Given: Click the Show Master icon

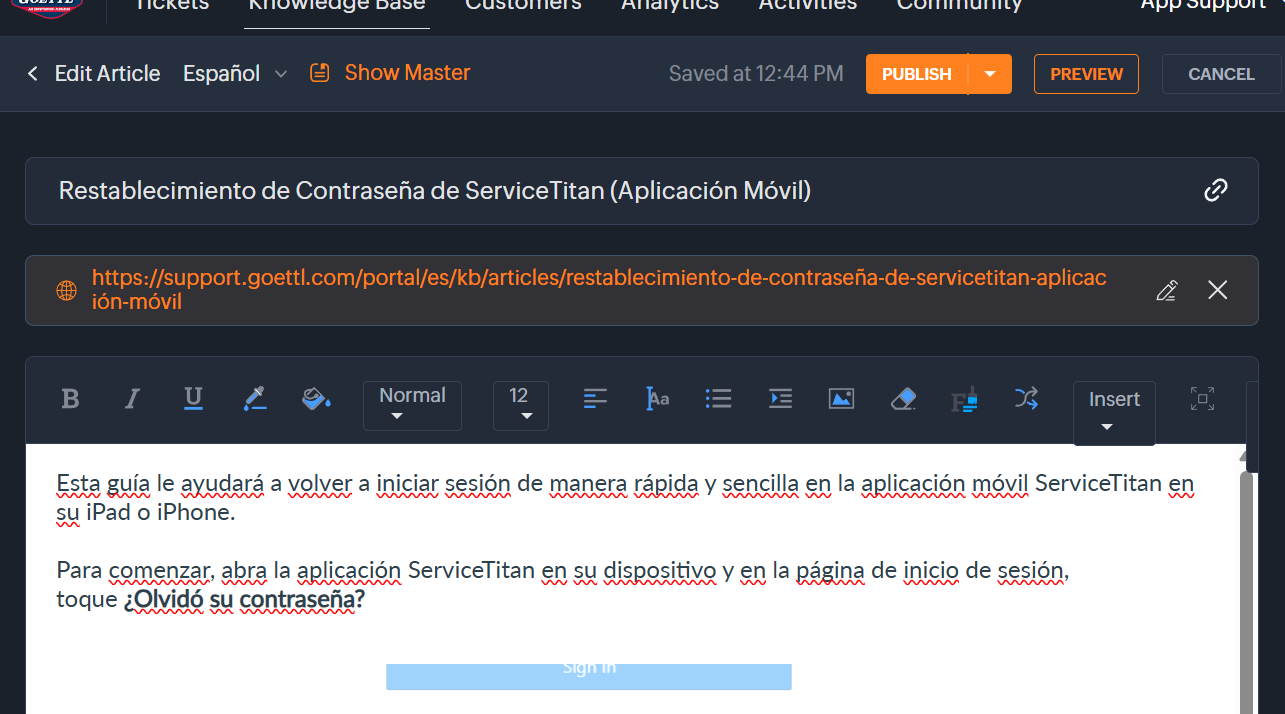Looking at the screenshot, I should click(x=320, y=73).
